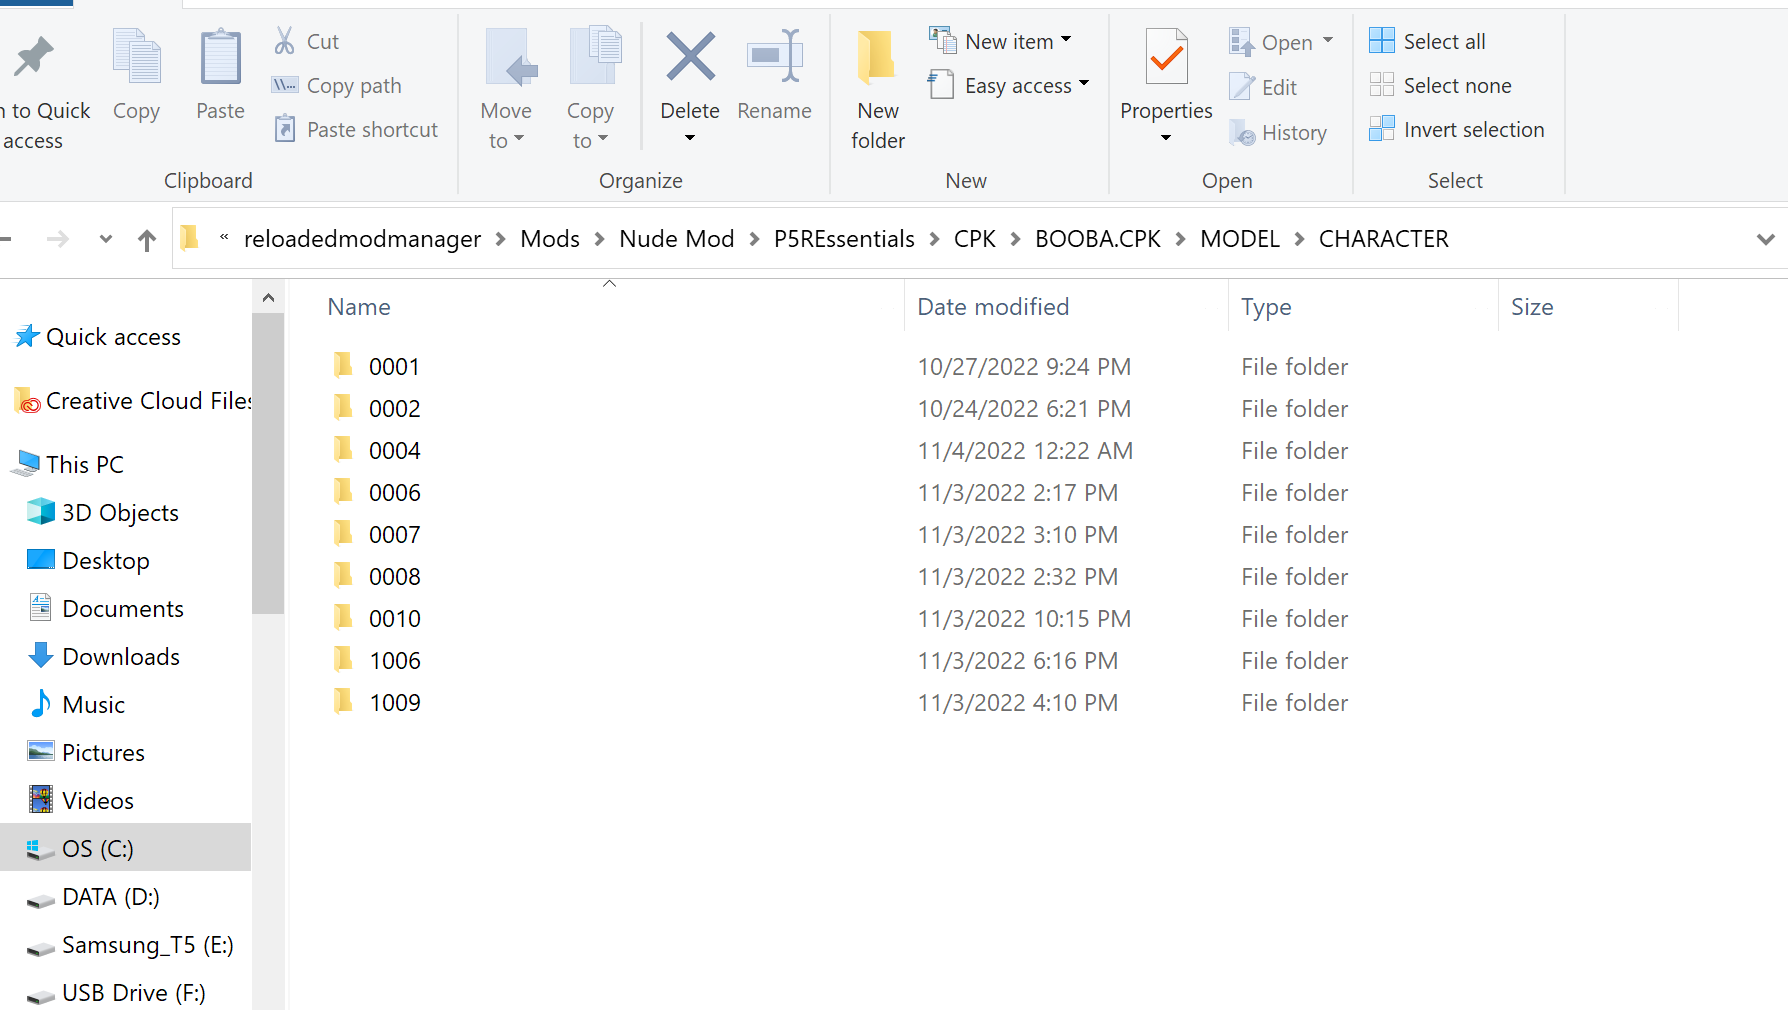Select This PC in navigation pane
Image resolution: width=1788 pixels, height=1010 pixels.
[85, 465]
